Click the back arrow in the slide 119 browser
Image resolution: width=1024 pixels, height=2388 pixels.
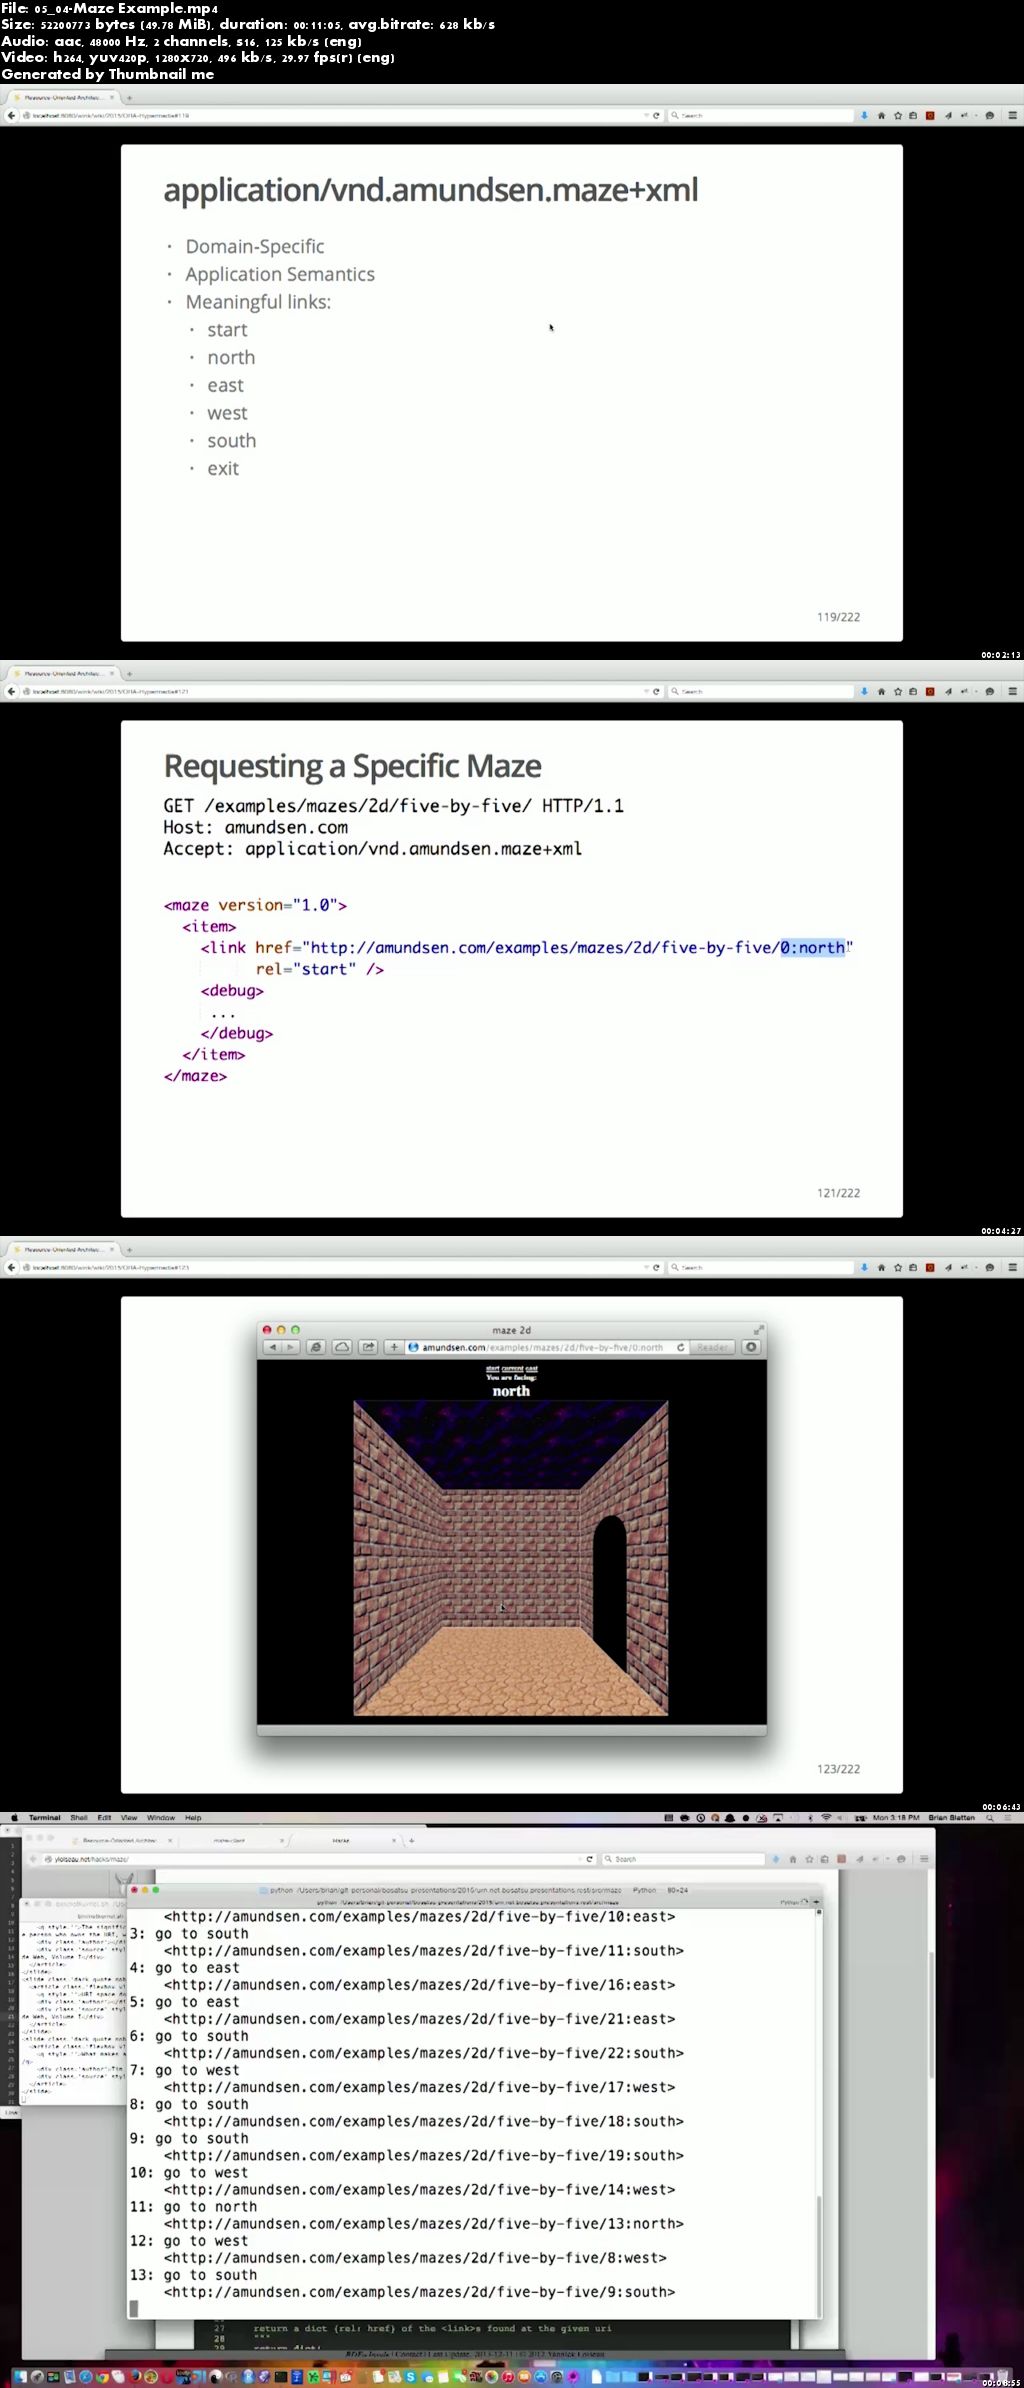(11, 115)
